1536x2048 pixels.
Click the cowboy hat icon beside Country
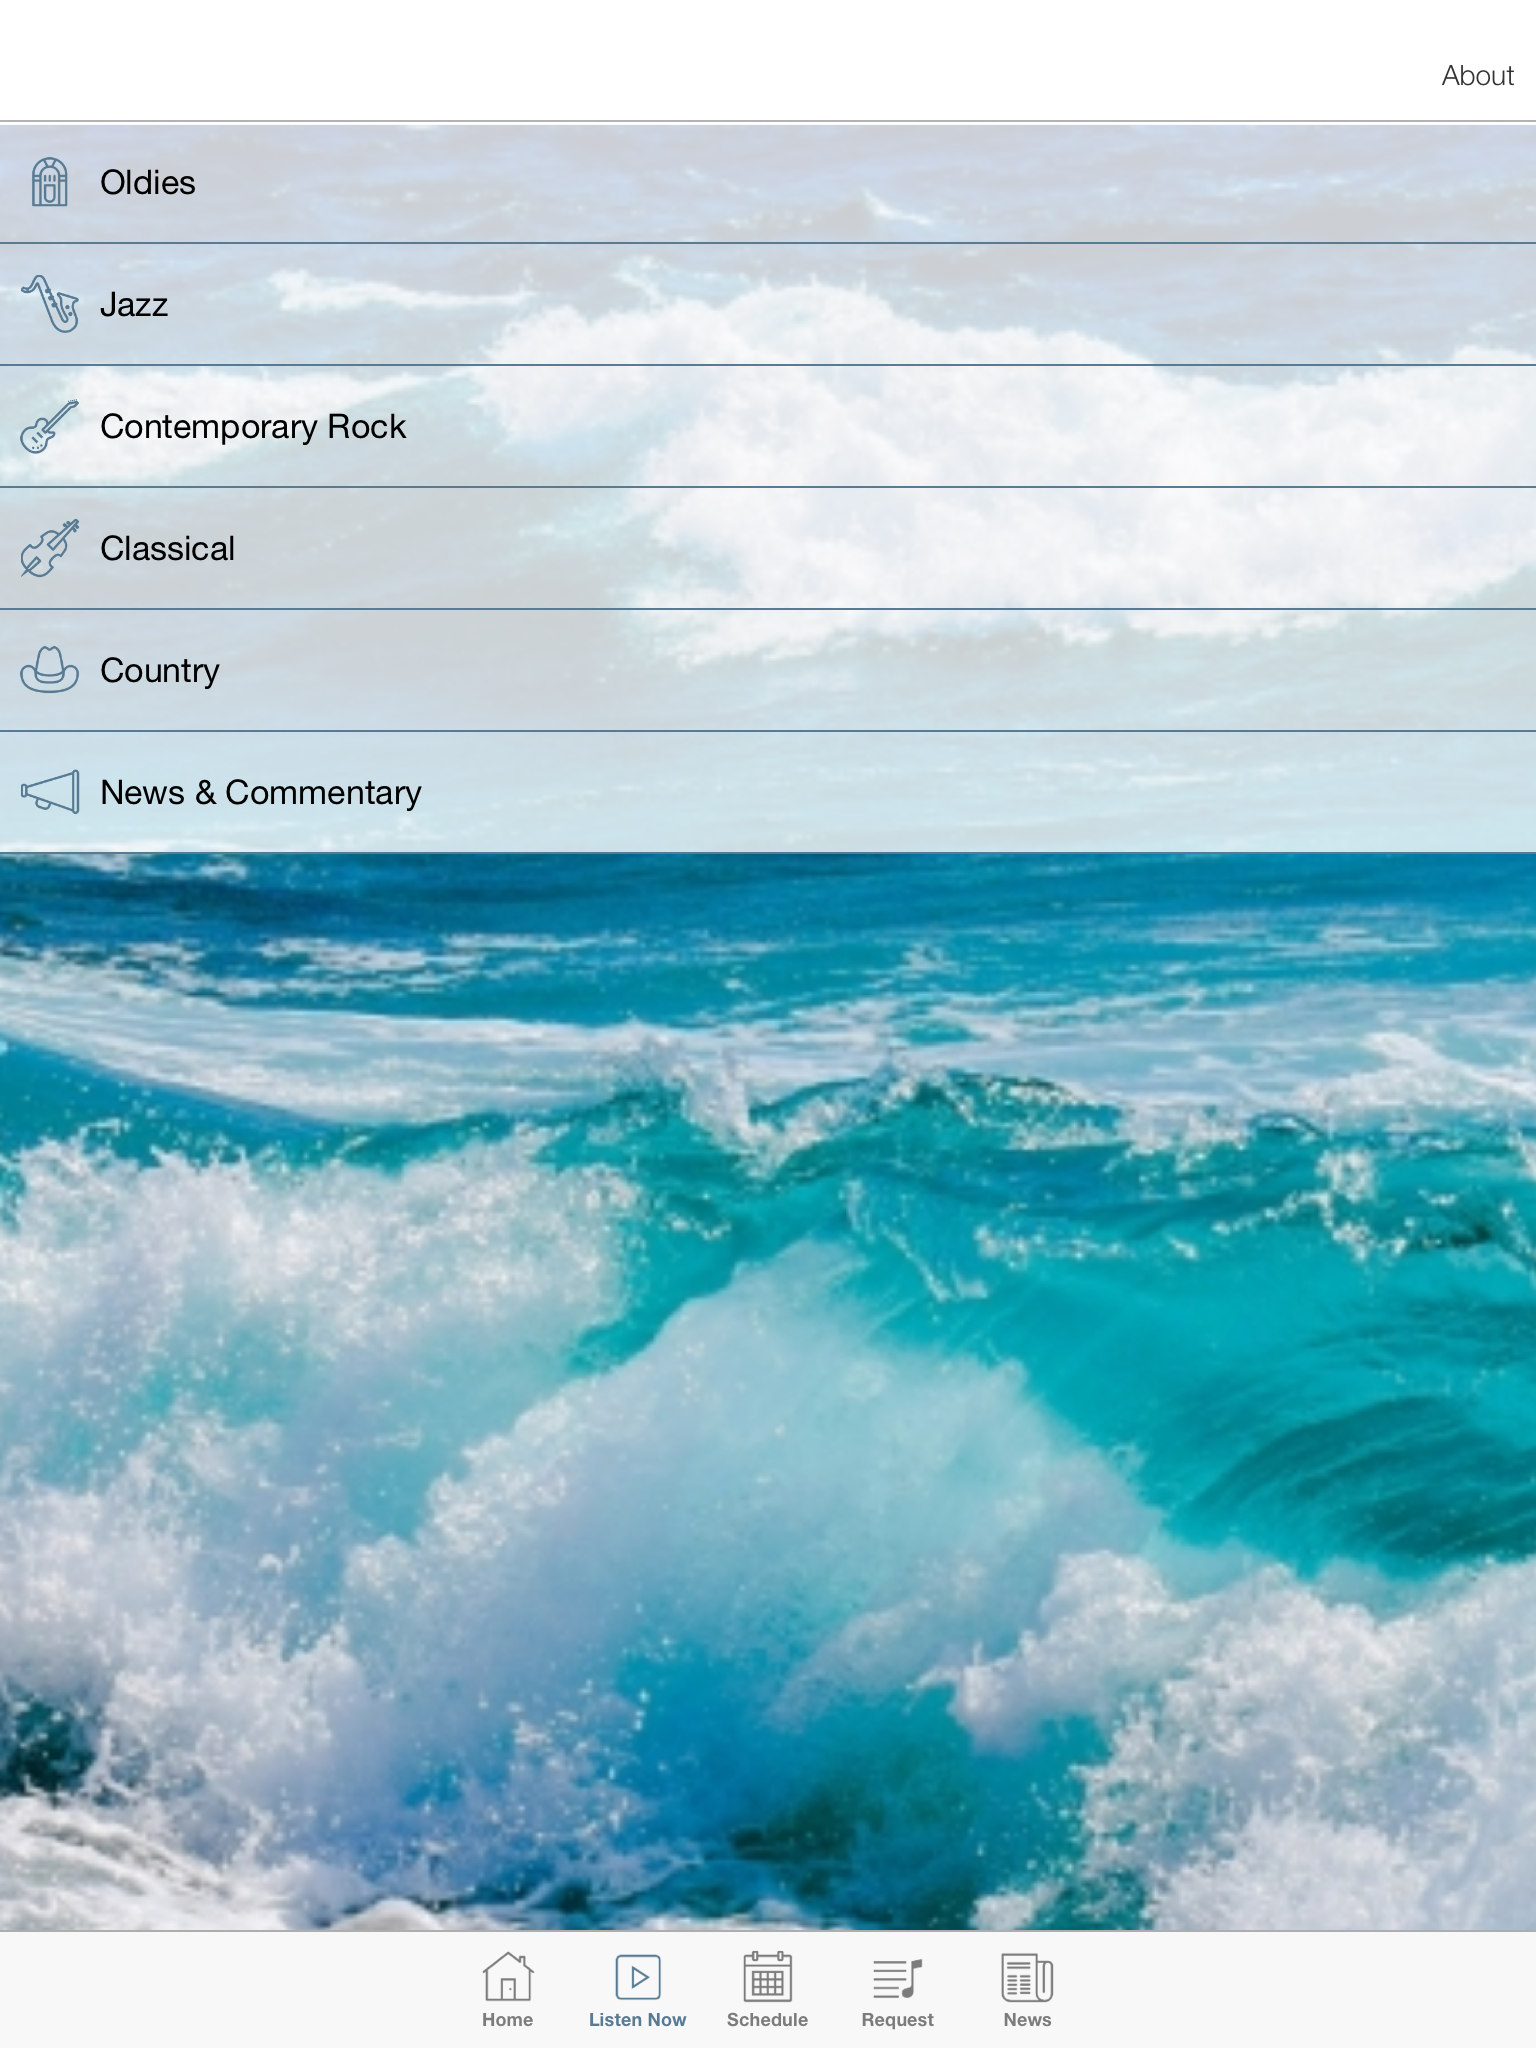(x=49, y=669)
